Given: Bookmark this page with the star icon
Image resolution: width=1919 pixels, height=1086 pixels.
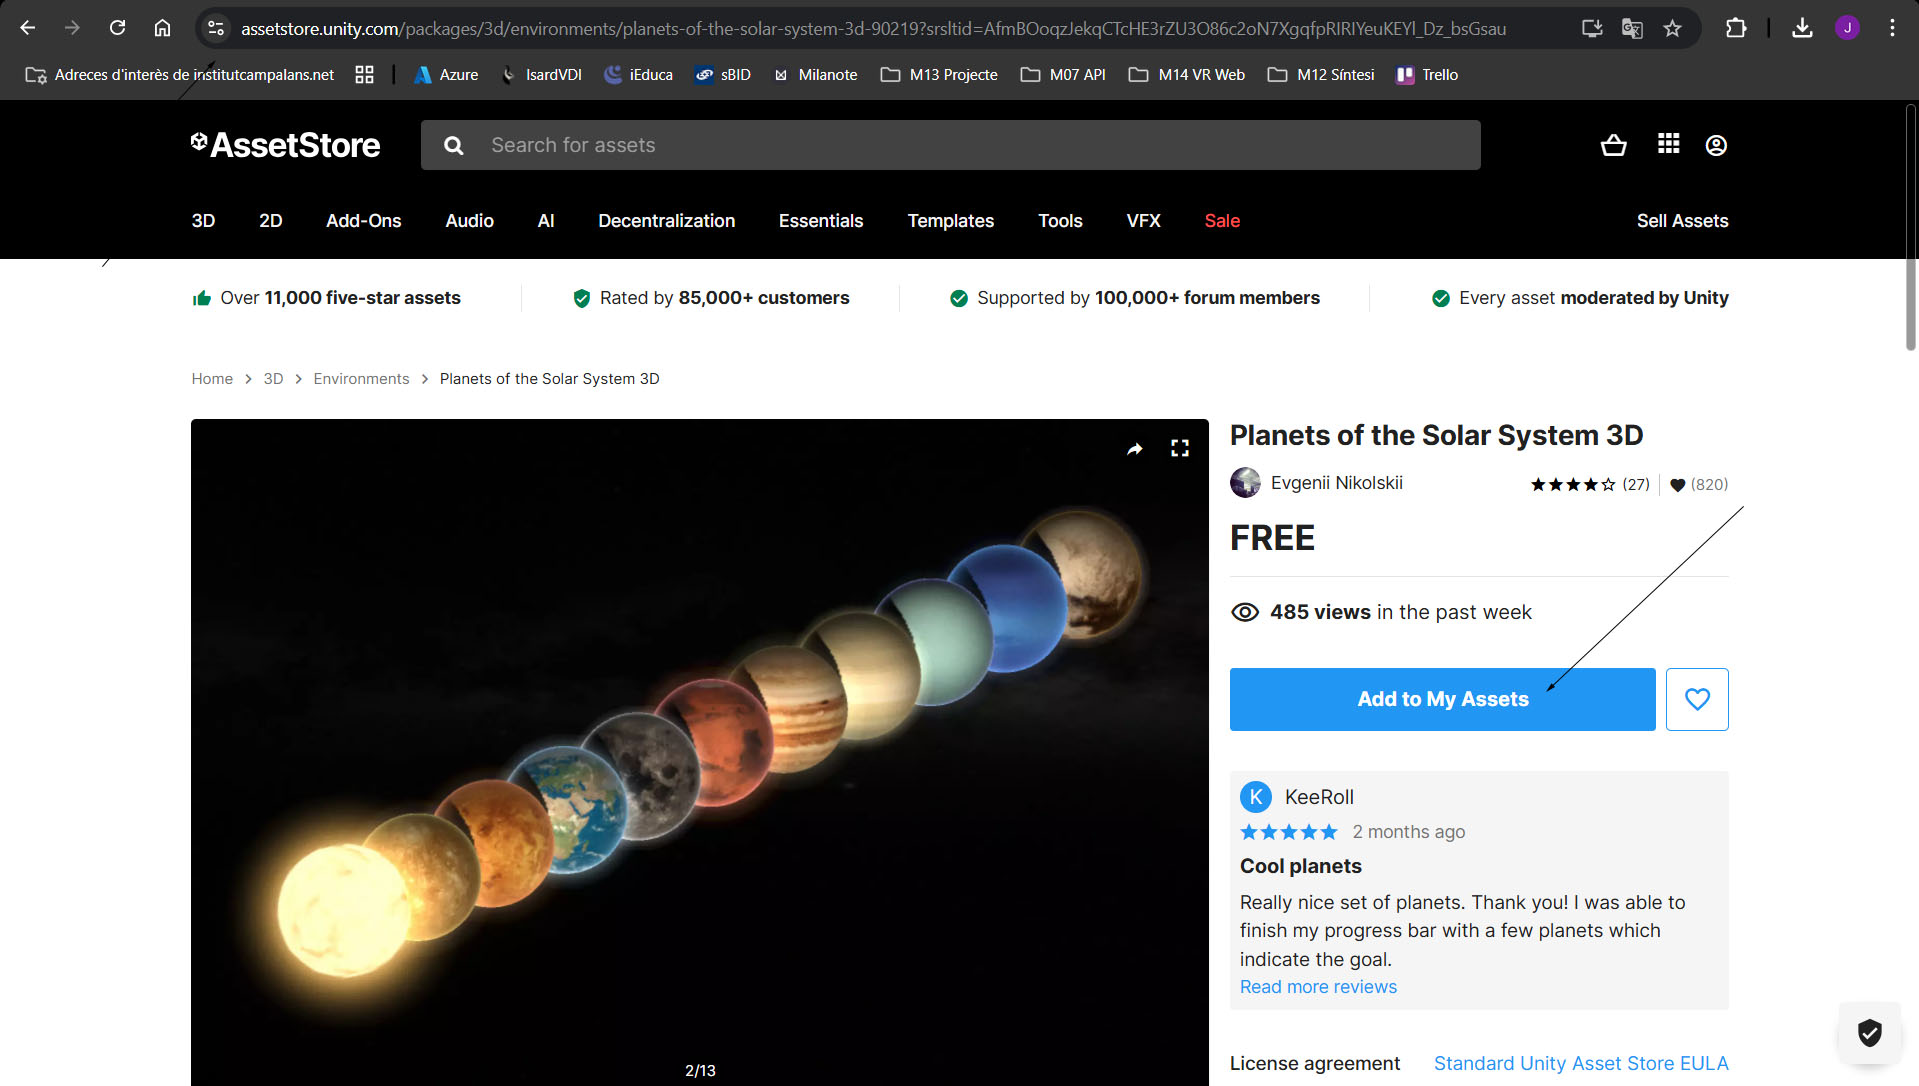Looking at the screenshot, I should point(1672,29).
